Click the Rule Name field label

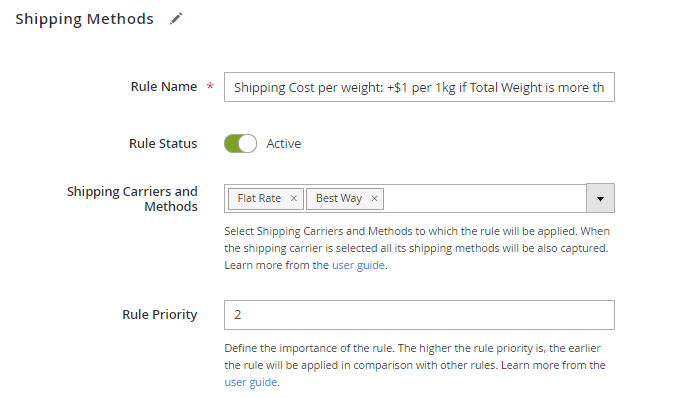(164, 87)
